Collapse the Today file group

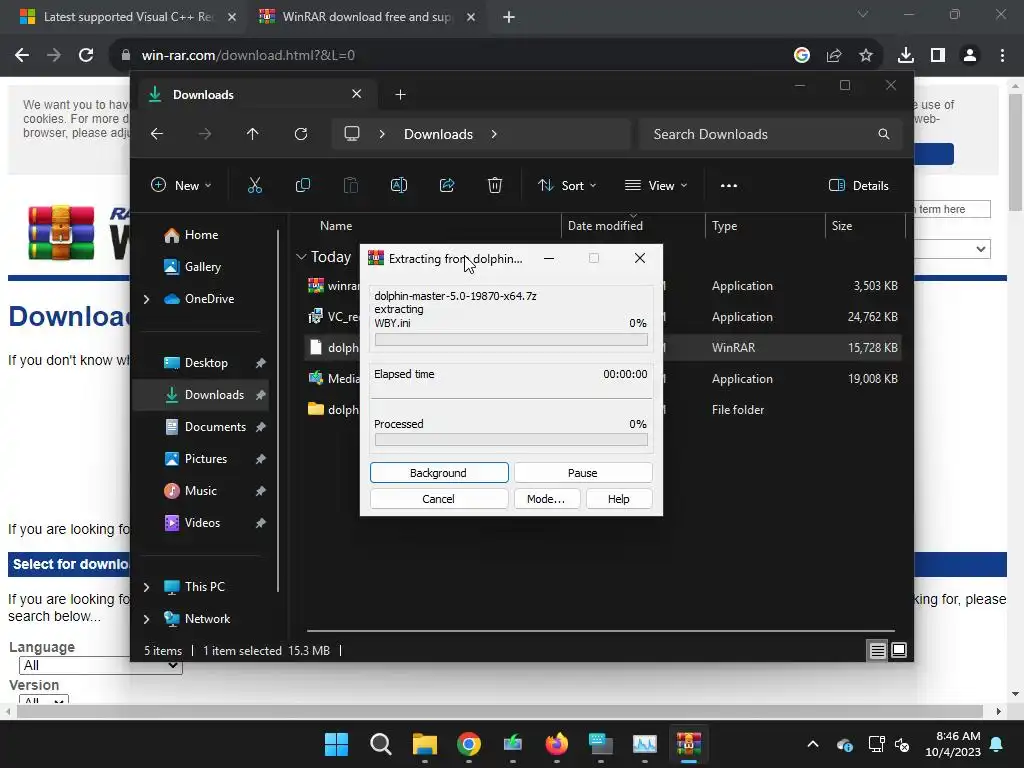click(301, 257)
